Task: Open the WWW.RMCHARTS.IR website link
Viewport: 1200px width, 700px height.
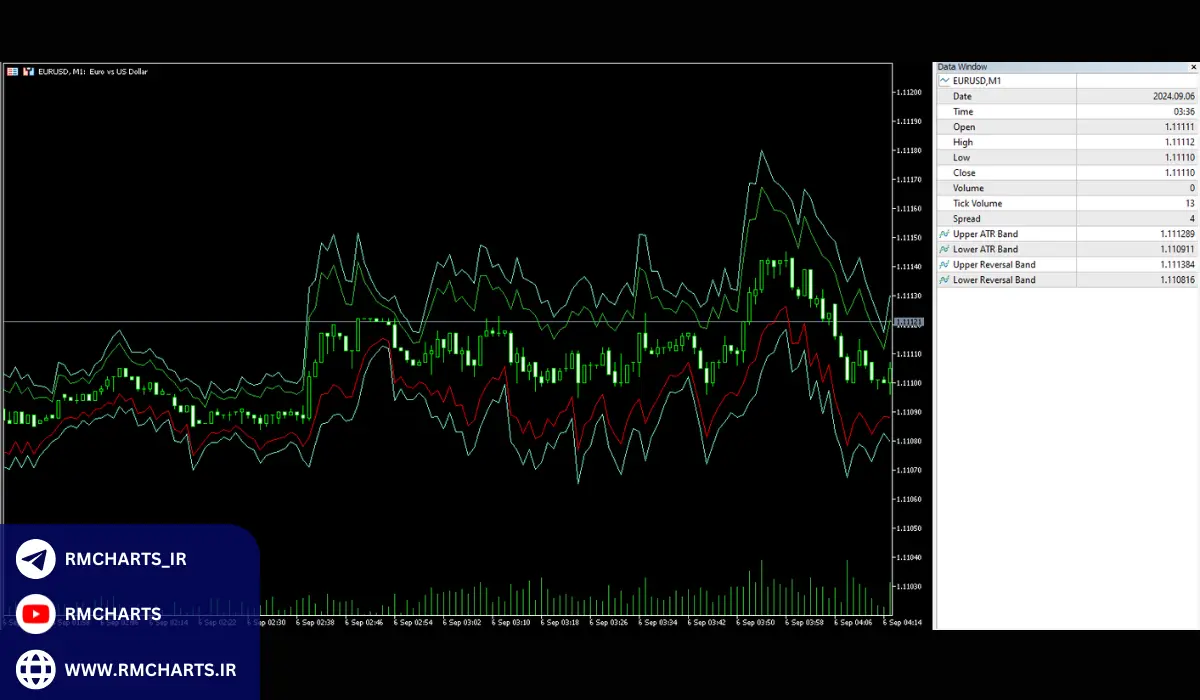Action: tap(150, 669)
